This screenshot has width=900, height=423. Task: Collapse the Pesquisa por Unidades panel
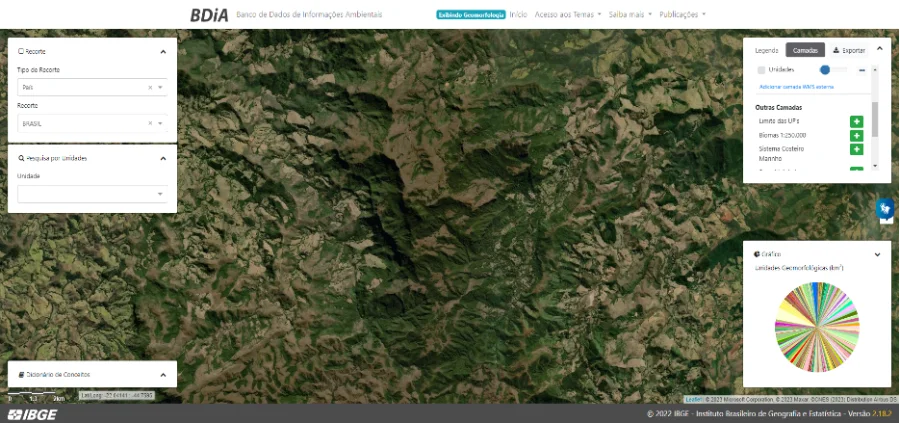(163, 158)
